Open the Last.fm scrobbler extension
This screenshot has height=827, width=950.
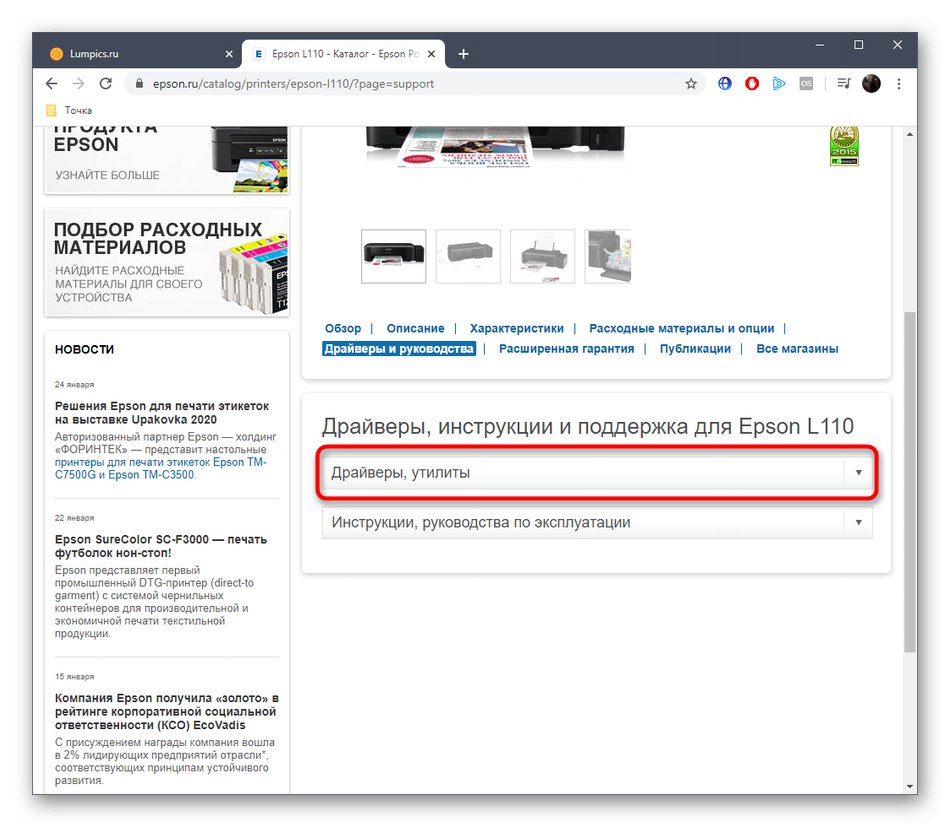[806, 84]
